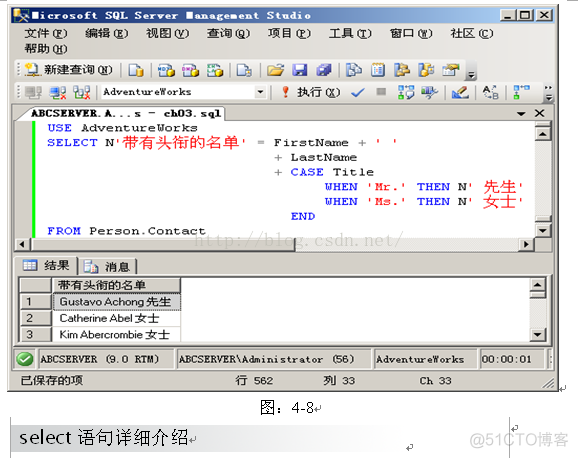The height and width of the screenshot is (458, 578).
Task: Click the SQL Server Mobile Query icon
Action: point(244,70)
